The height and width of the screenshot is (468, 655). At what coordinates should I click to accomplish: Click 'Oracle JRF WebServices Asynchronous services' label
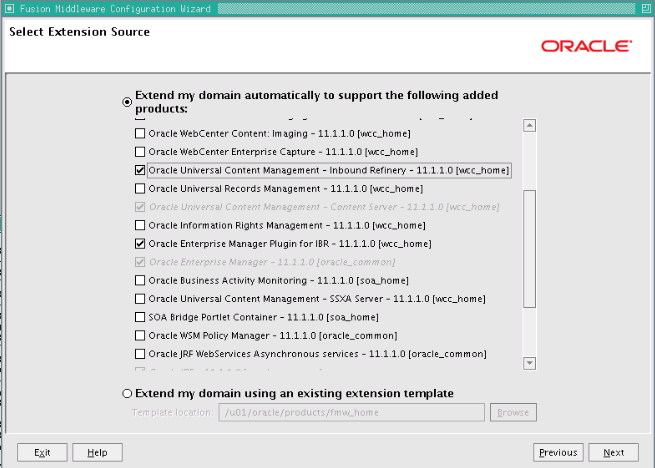pos(317,354)
